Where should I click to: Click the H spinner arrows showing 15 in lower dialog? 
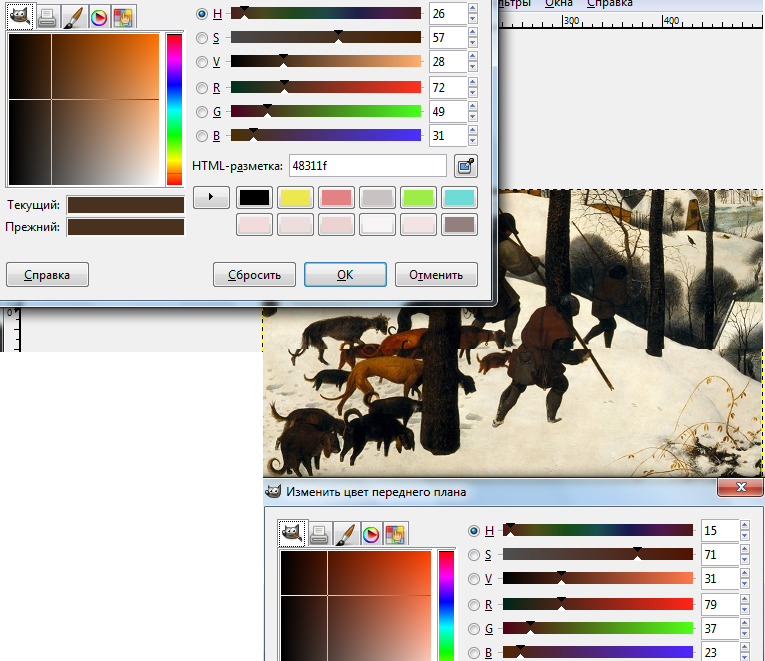745,530
